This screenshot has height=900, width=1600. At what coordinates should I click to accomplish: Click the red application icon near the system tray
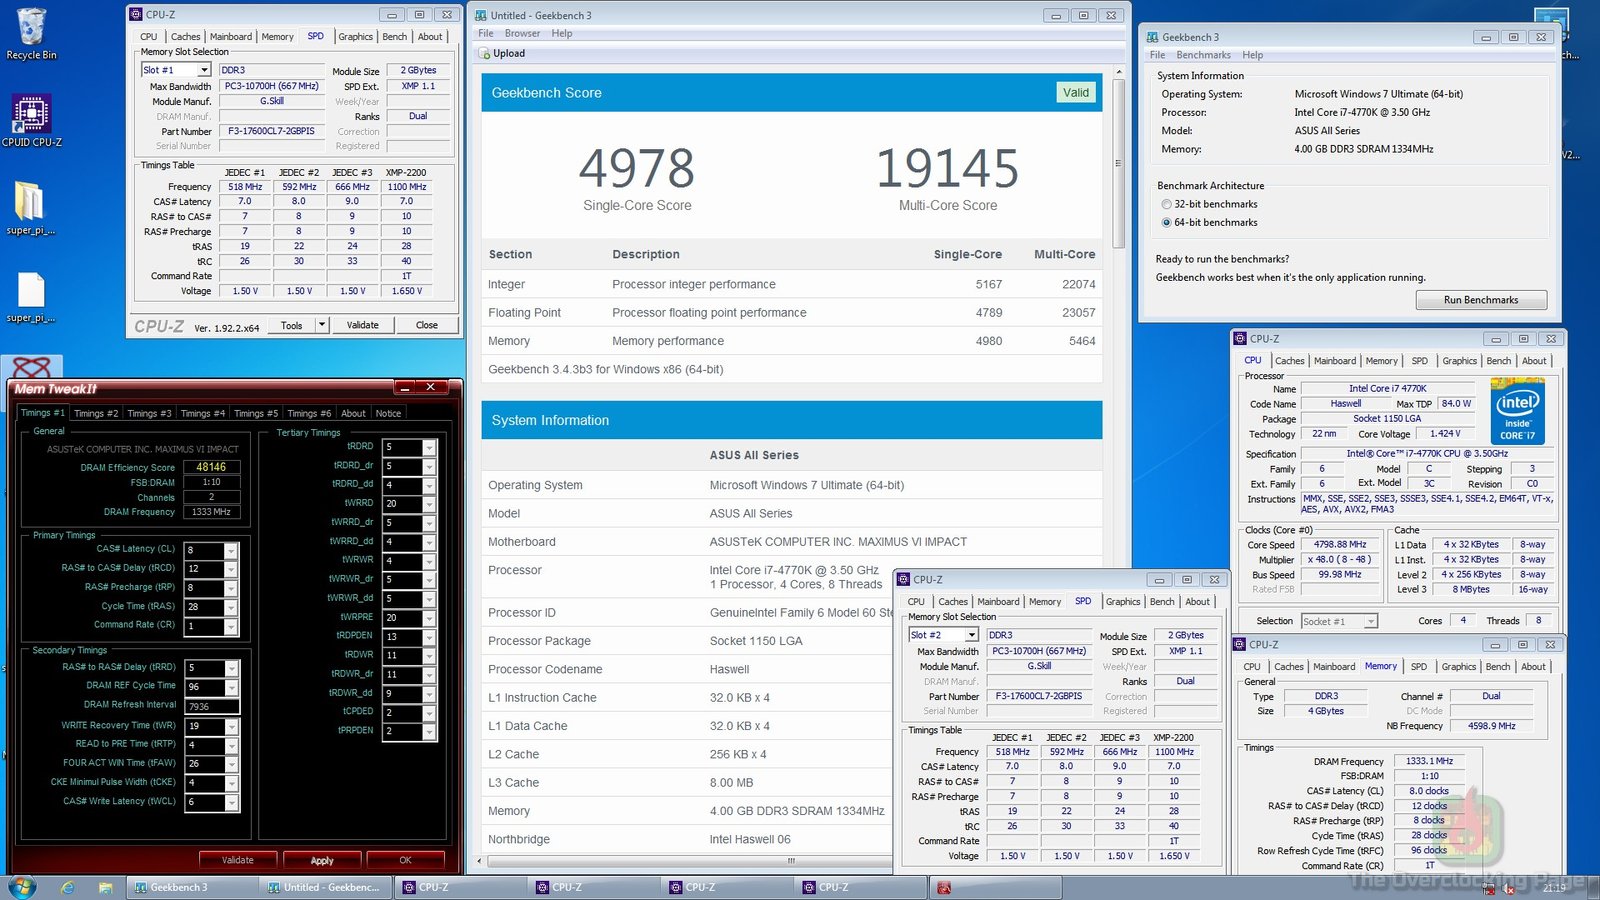[945, 887]
